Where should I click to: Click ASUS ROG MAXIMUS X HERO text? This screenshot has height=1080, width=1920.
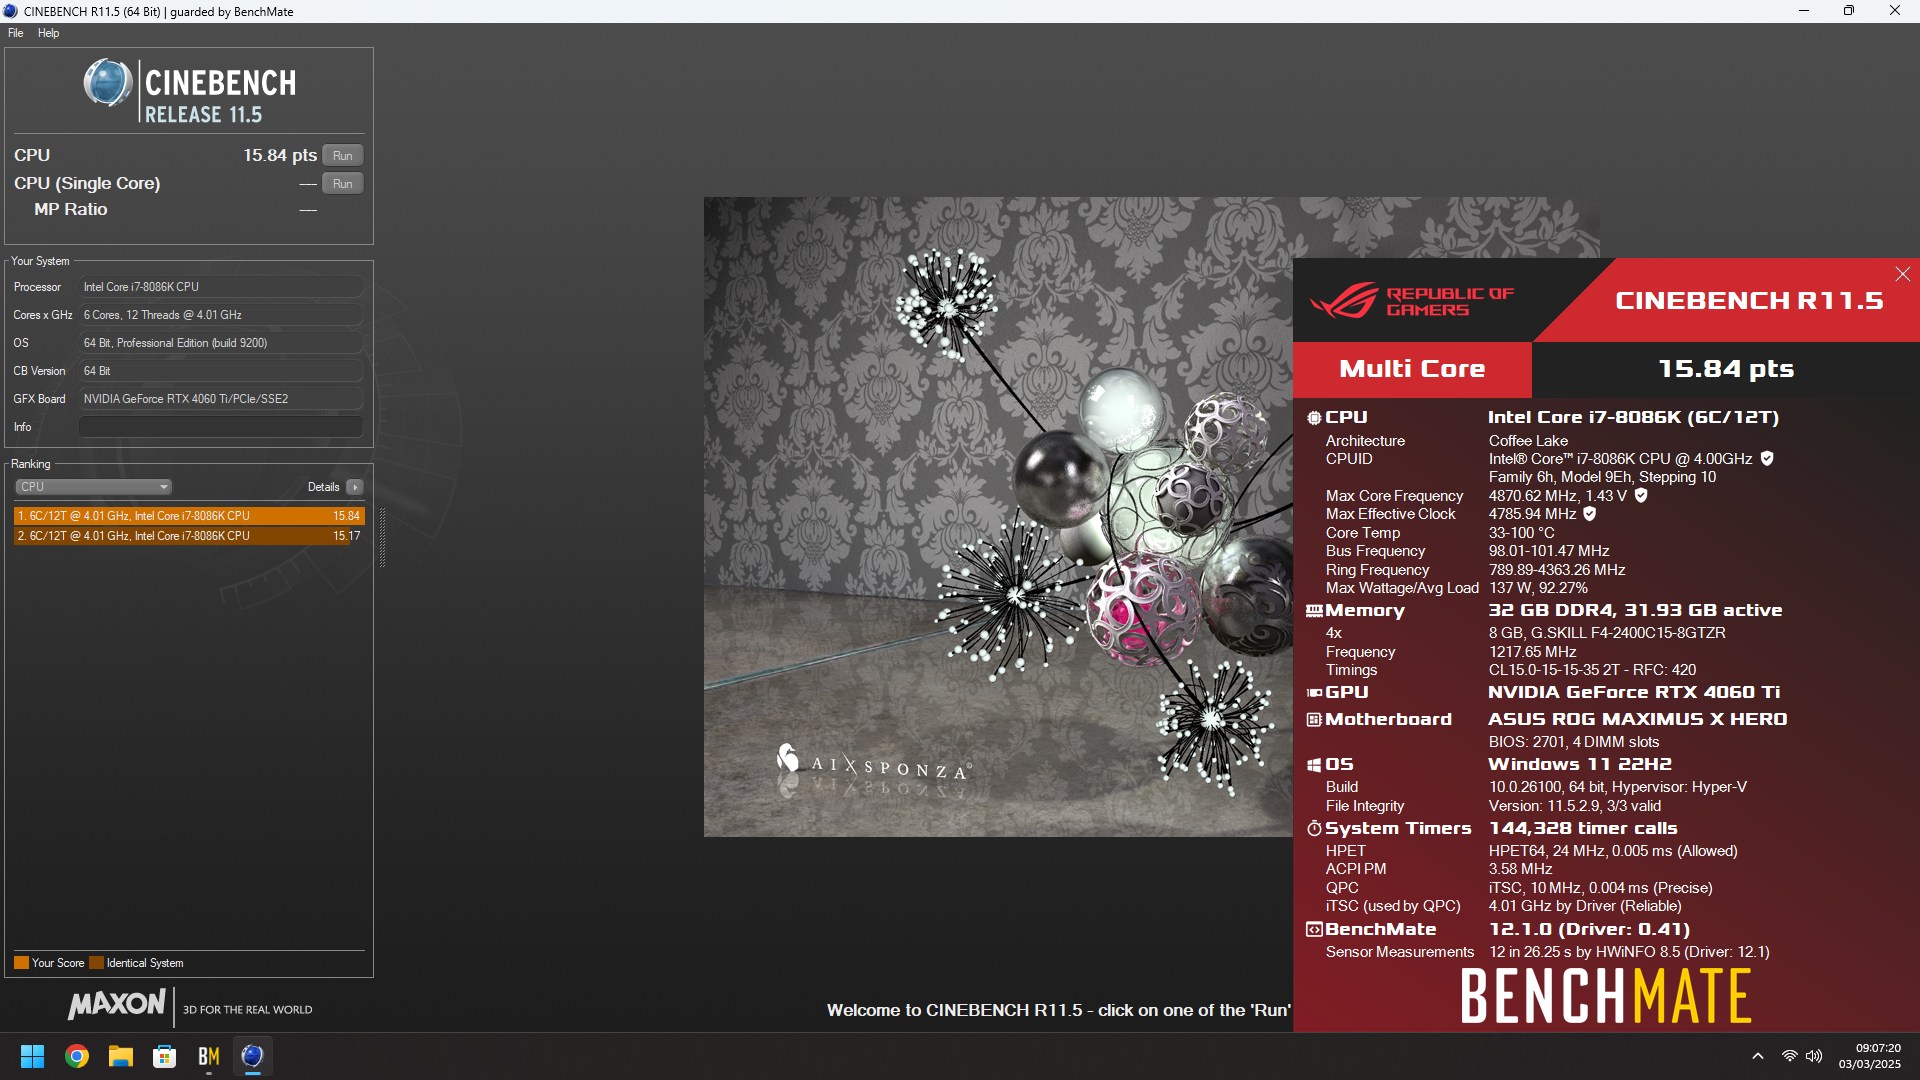pos(1637,720)
